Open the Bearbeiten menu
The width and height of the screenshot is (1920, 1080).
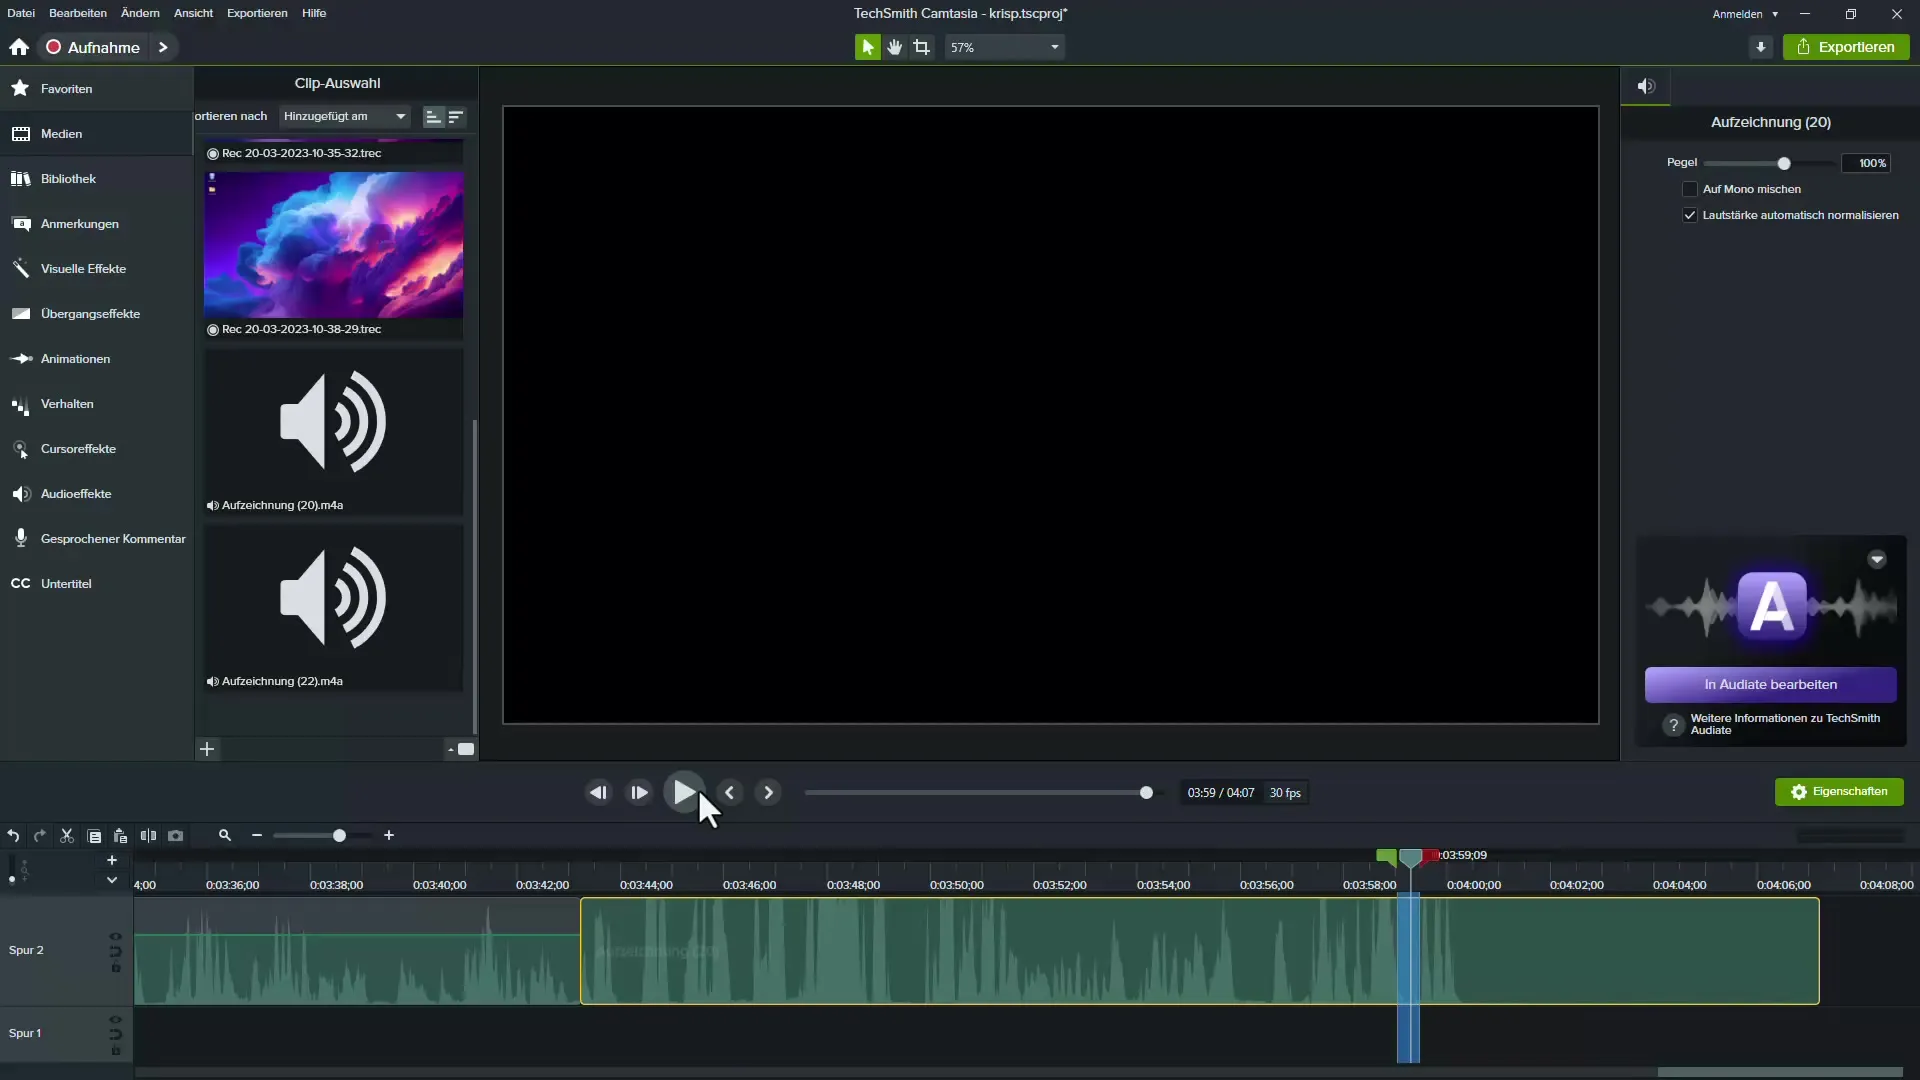(78, 13)
